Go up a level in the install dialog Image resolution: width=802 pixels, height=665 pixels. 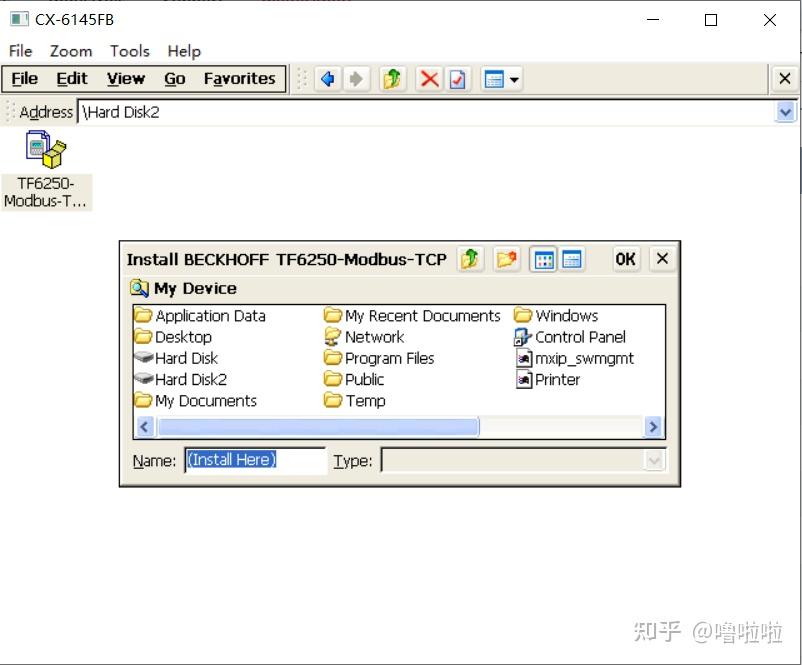(x=470, y=258)
